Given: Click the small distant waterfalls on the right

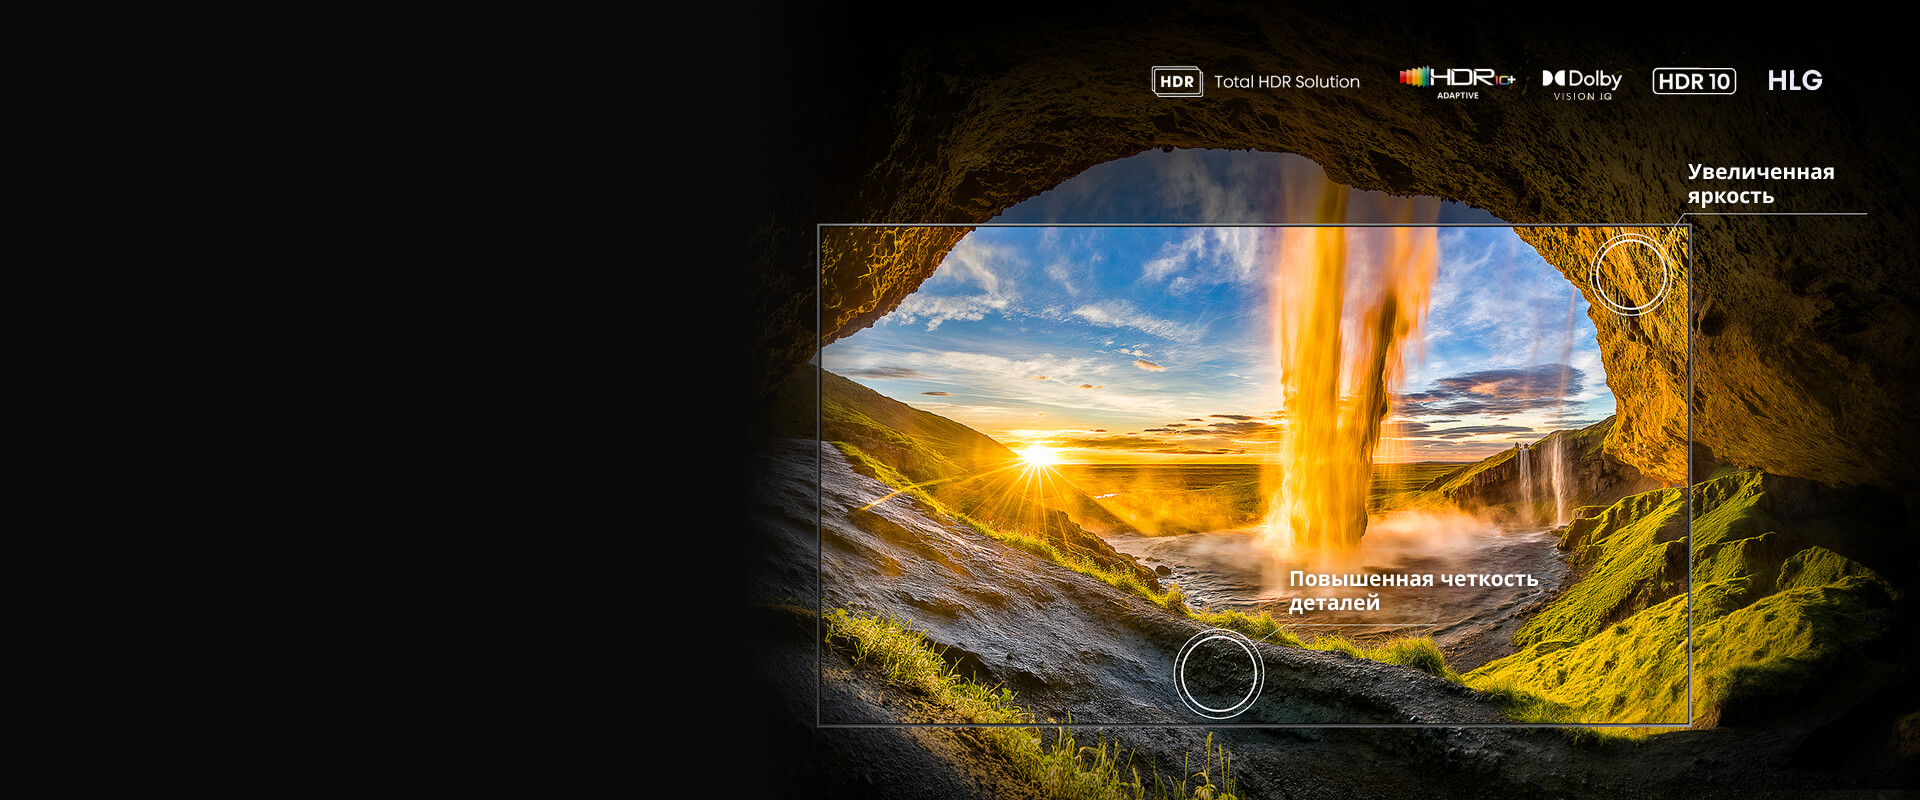Looking at the screenshot, I should tap(1540, 478).
